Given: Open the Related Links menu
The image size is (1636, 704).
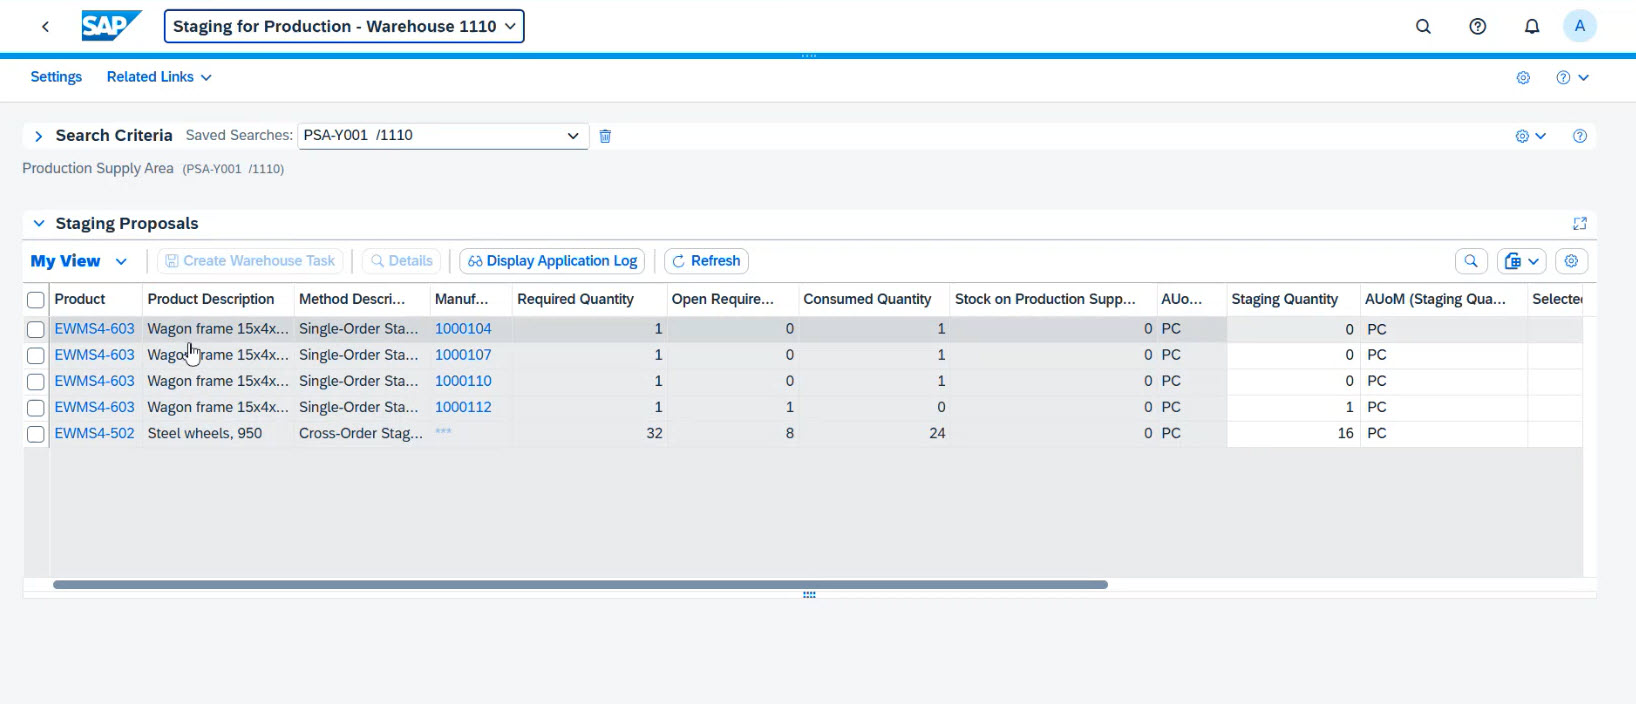Looking at the screenshot, I should (159, 77).
